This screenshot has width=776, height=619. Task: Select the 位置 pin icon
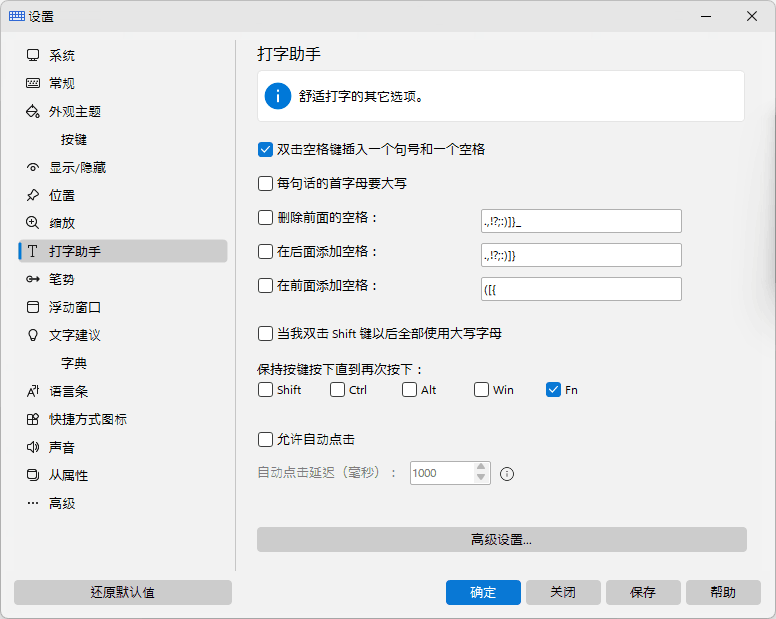coord(33,195)
